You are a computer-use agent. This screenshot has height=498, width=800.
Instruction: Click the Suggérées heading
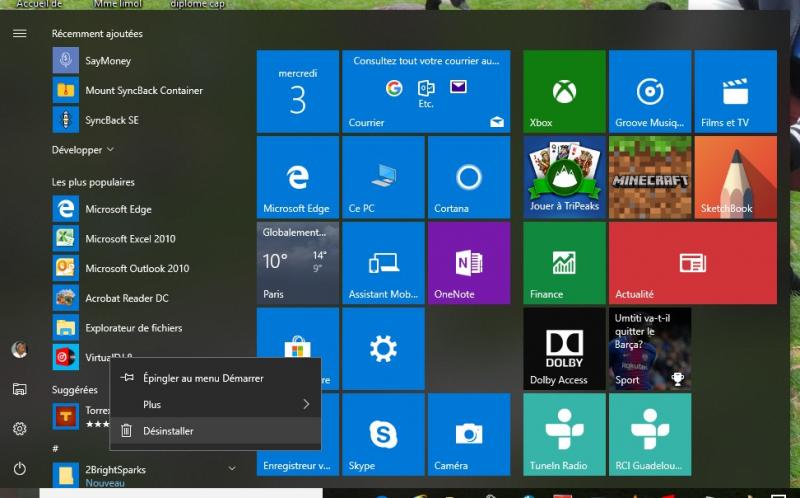click(74, 390)
